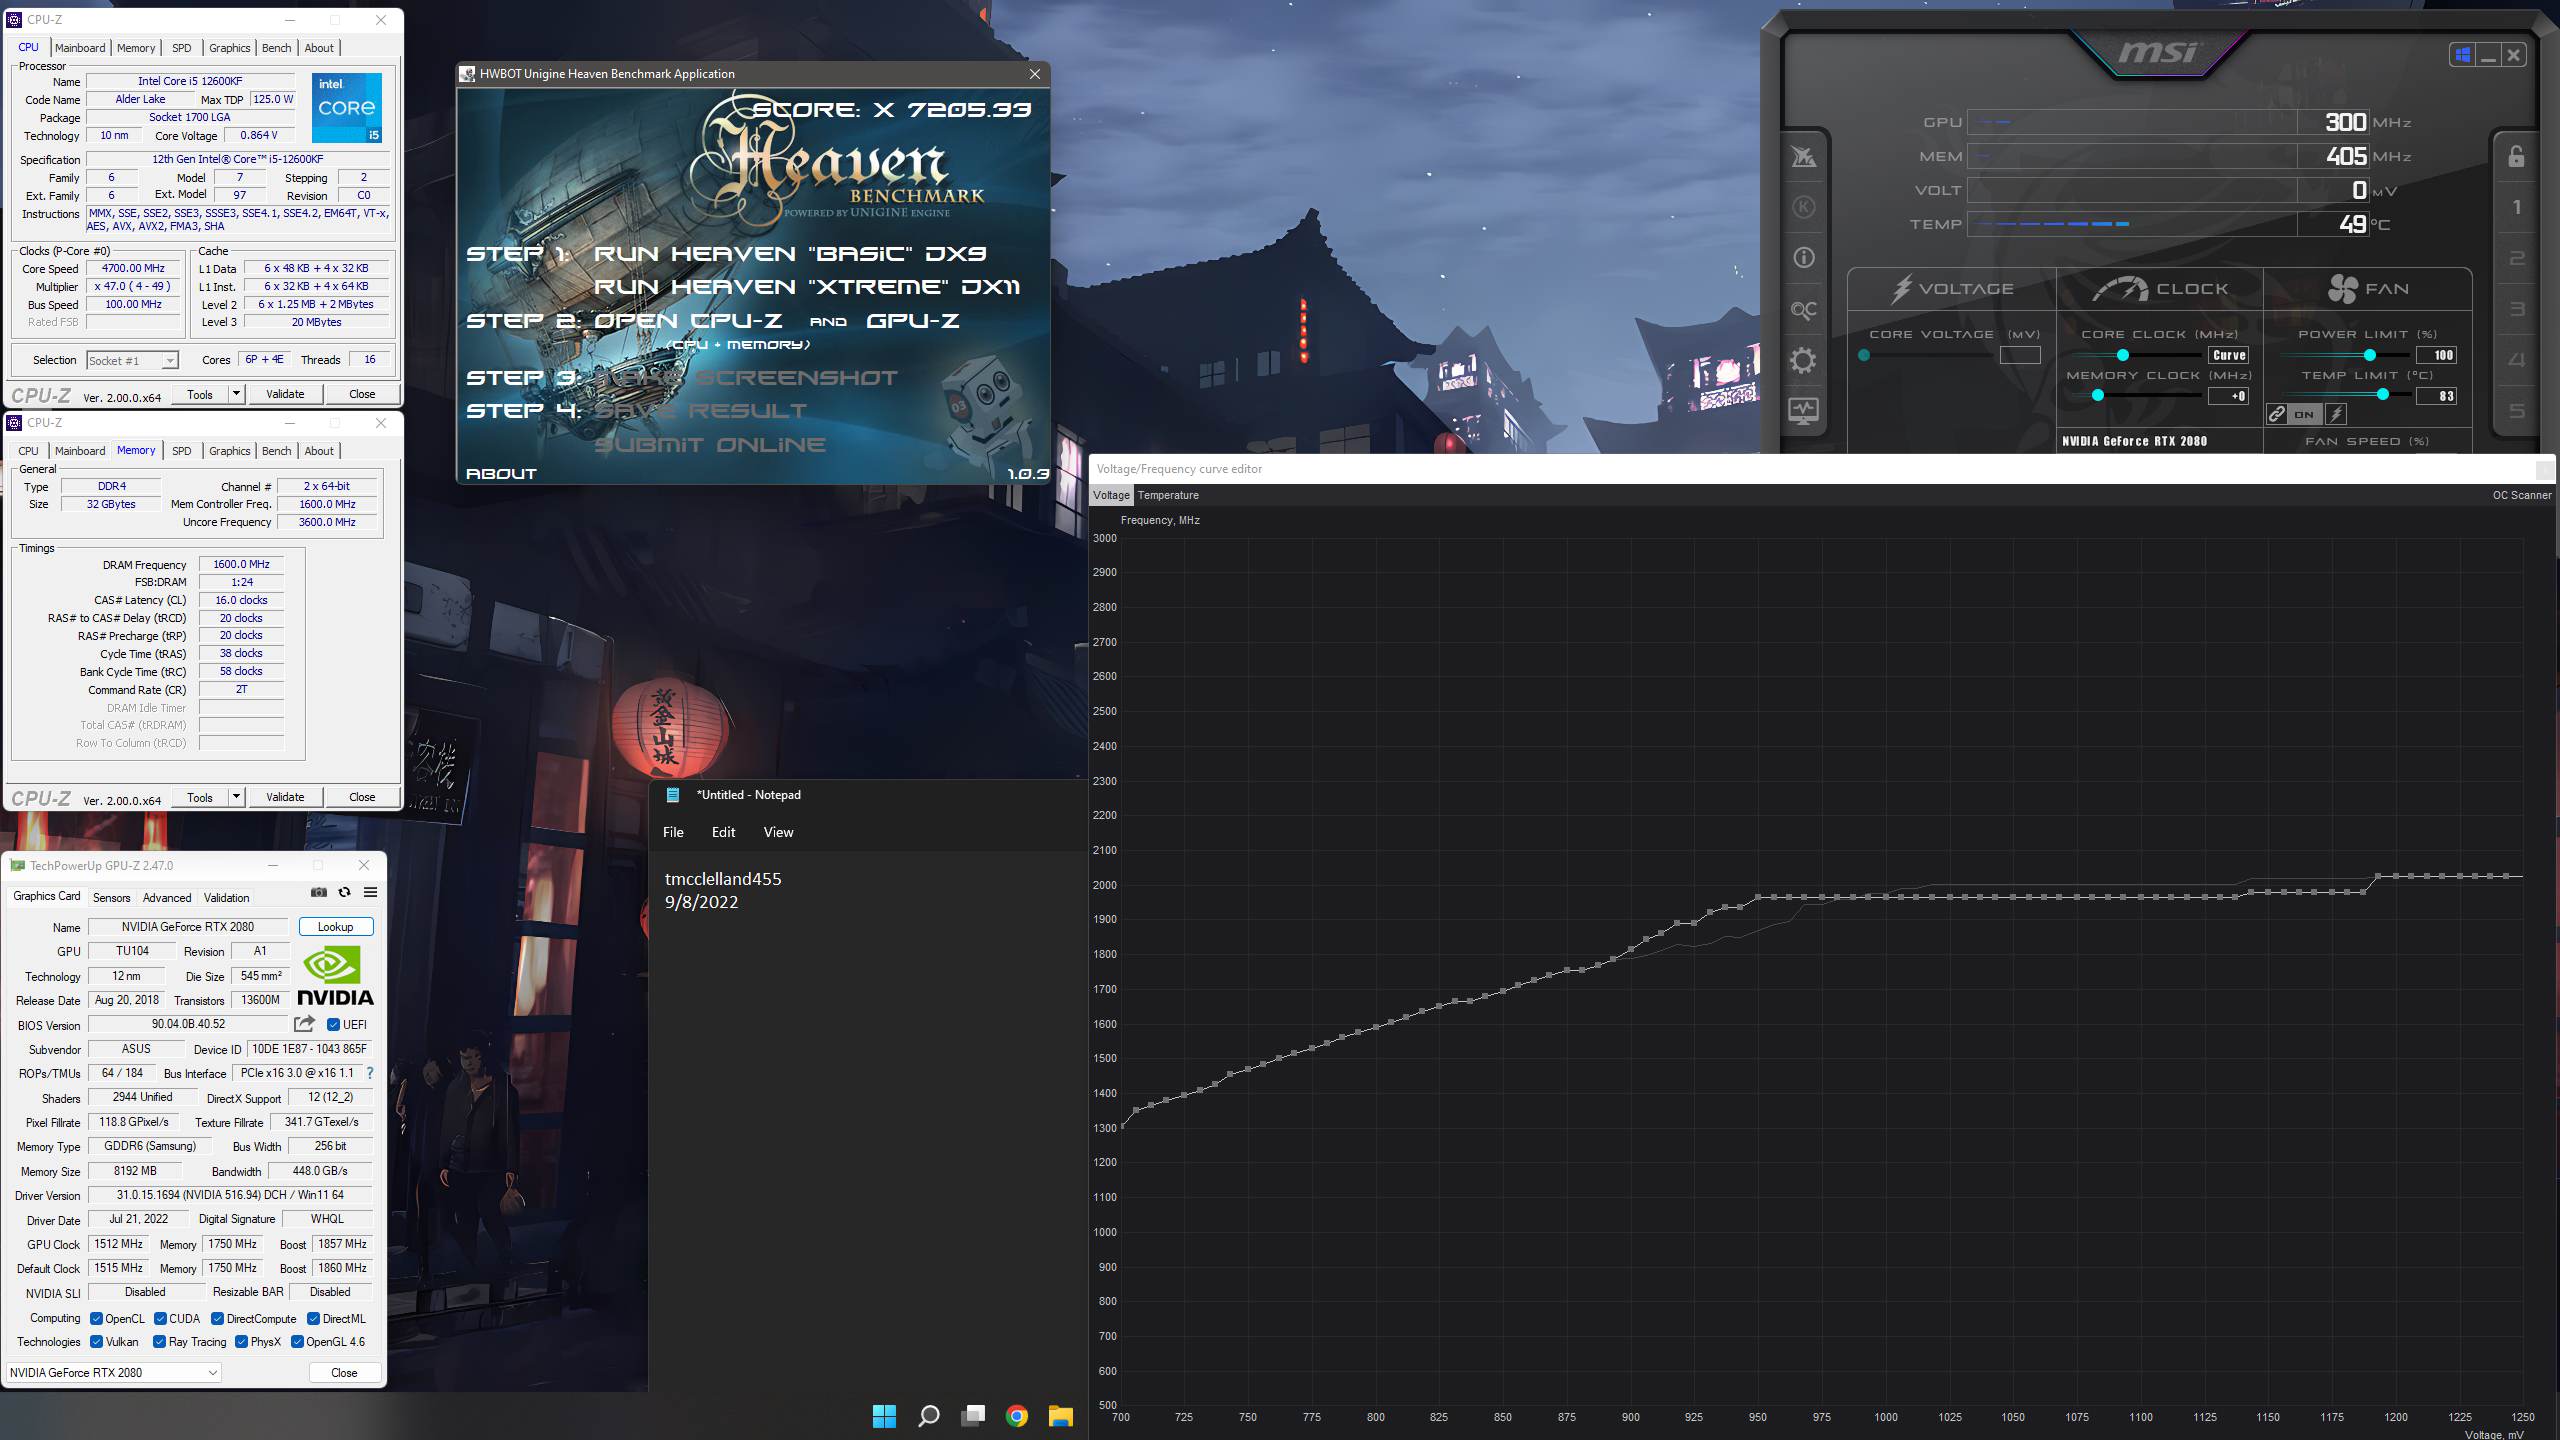Click Run Heaven Basic DX9
Image resolution: width=2560 pixels, height=1440 pixels.
pyautogui.click(x=790, y=254)
